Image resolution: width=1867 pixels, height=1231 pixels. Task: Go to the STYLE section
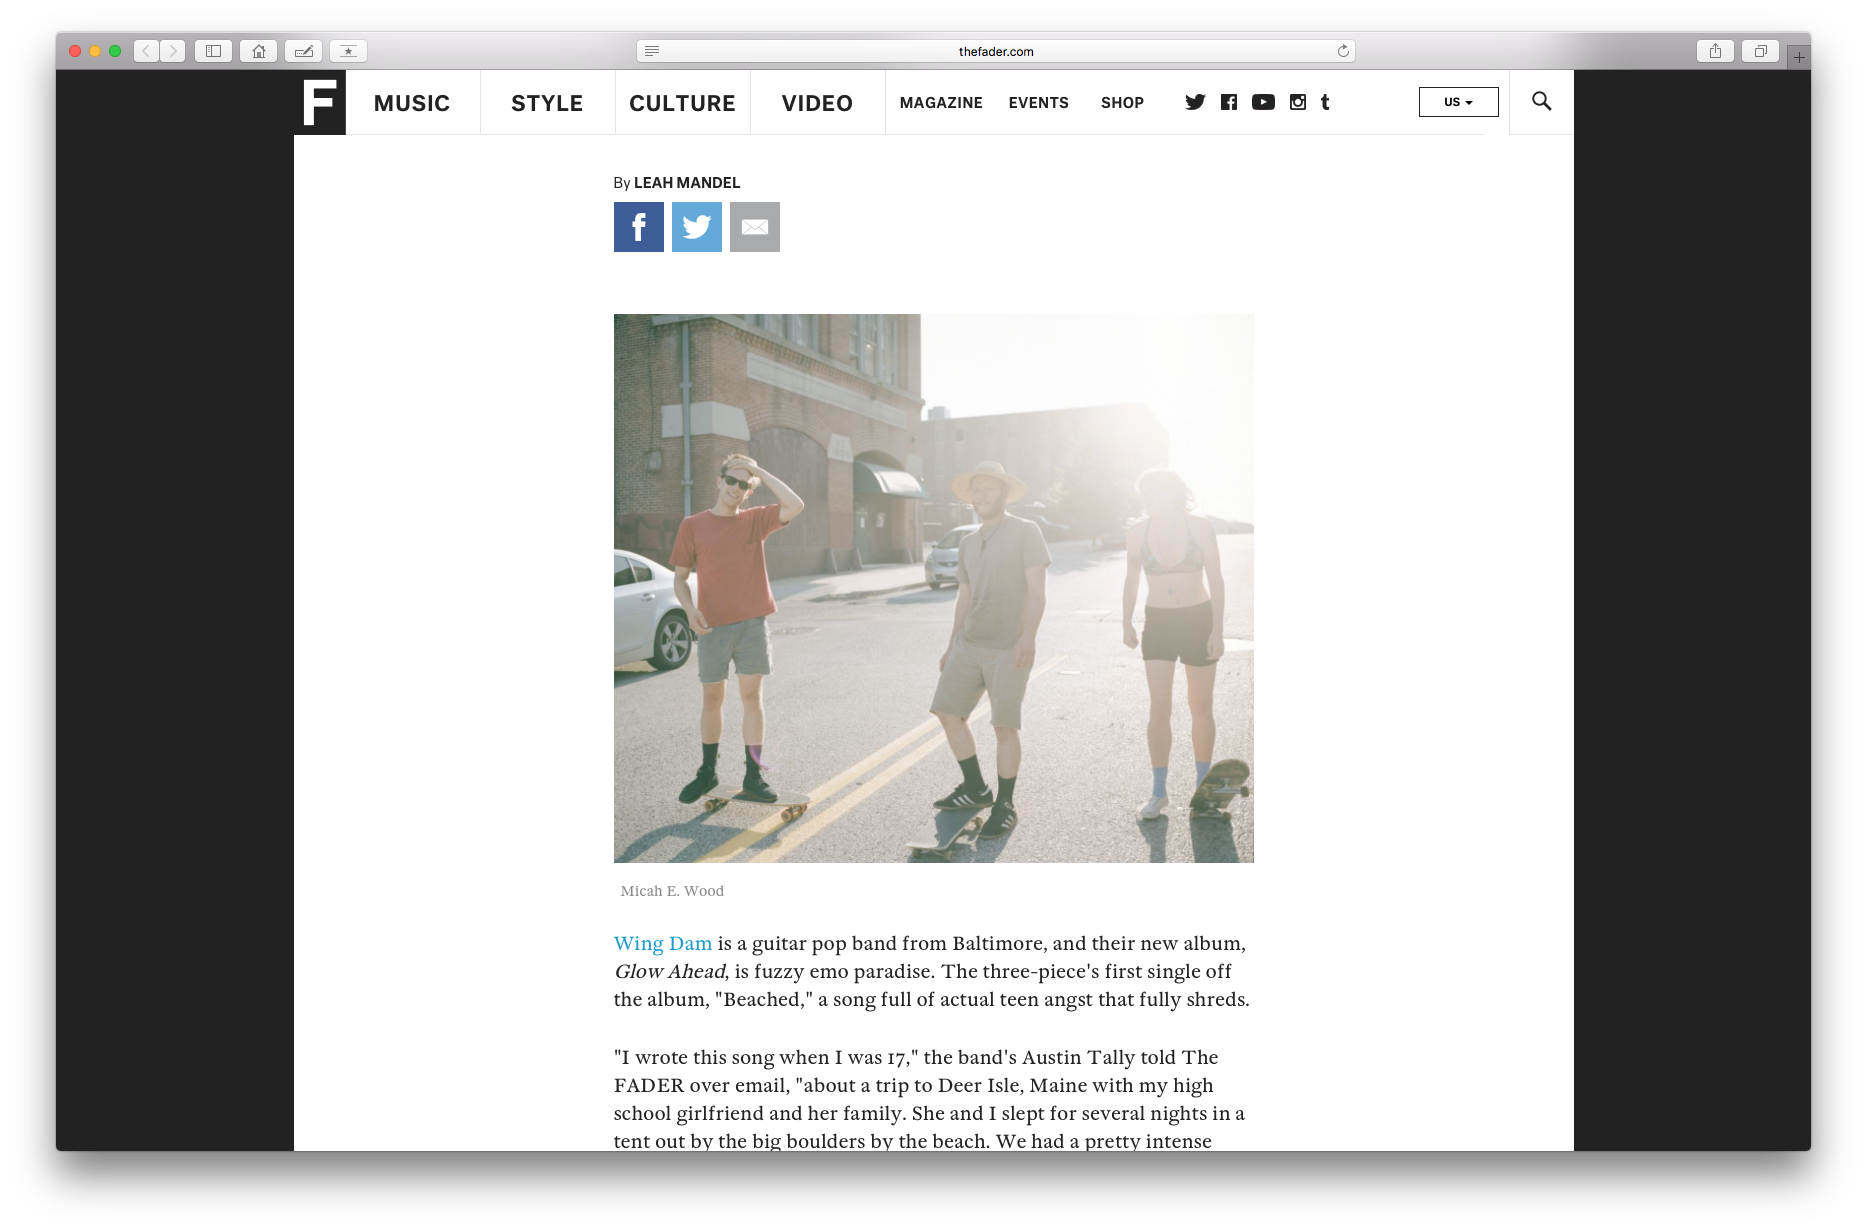coord(547,103)
